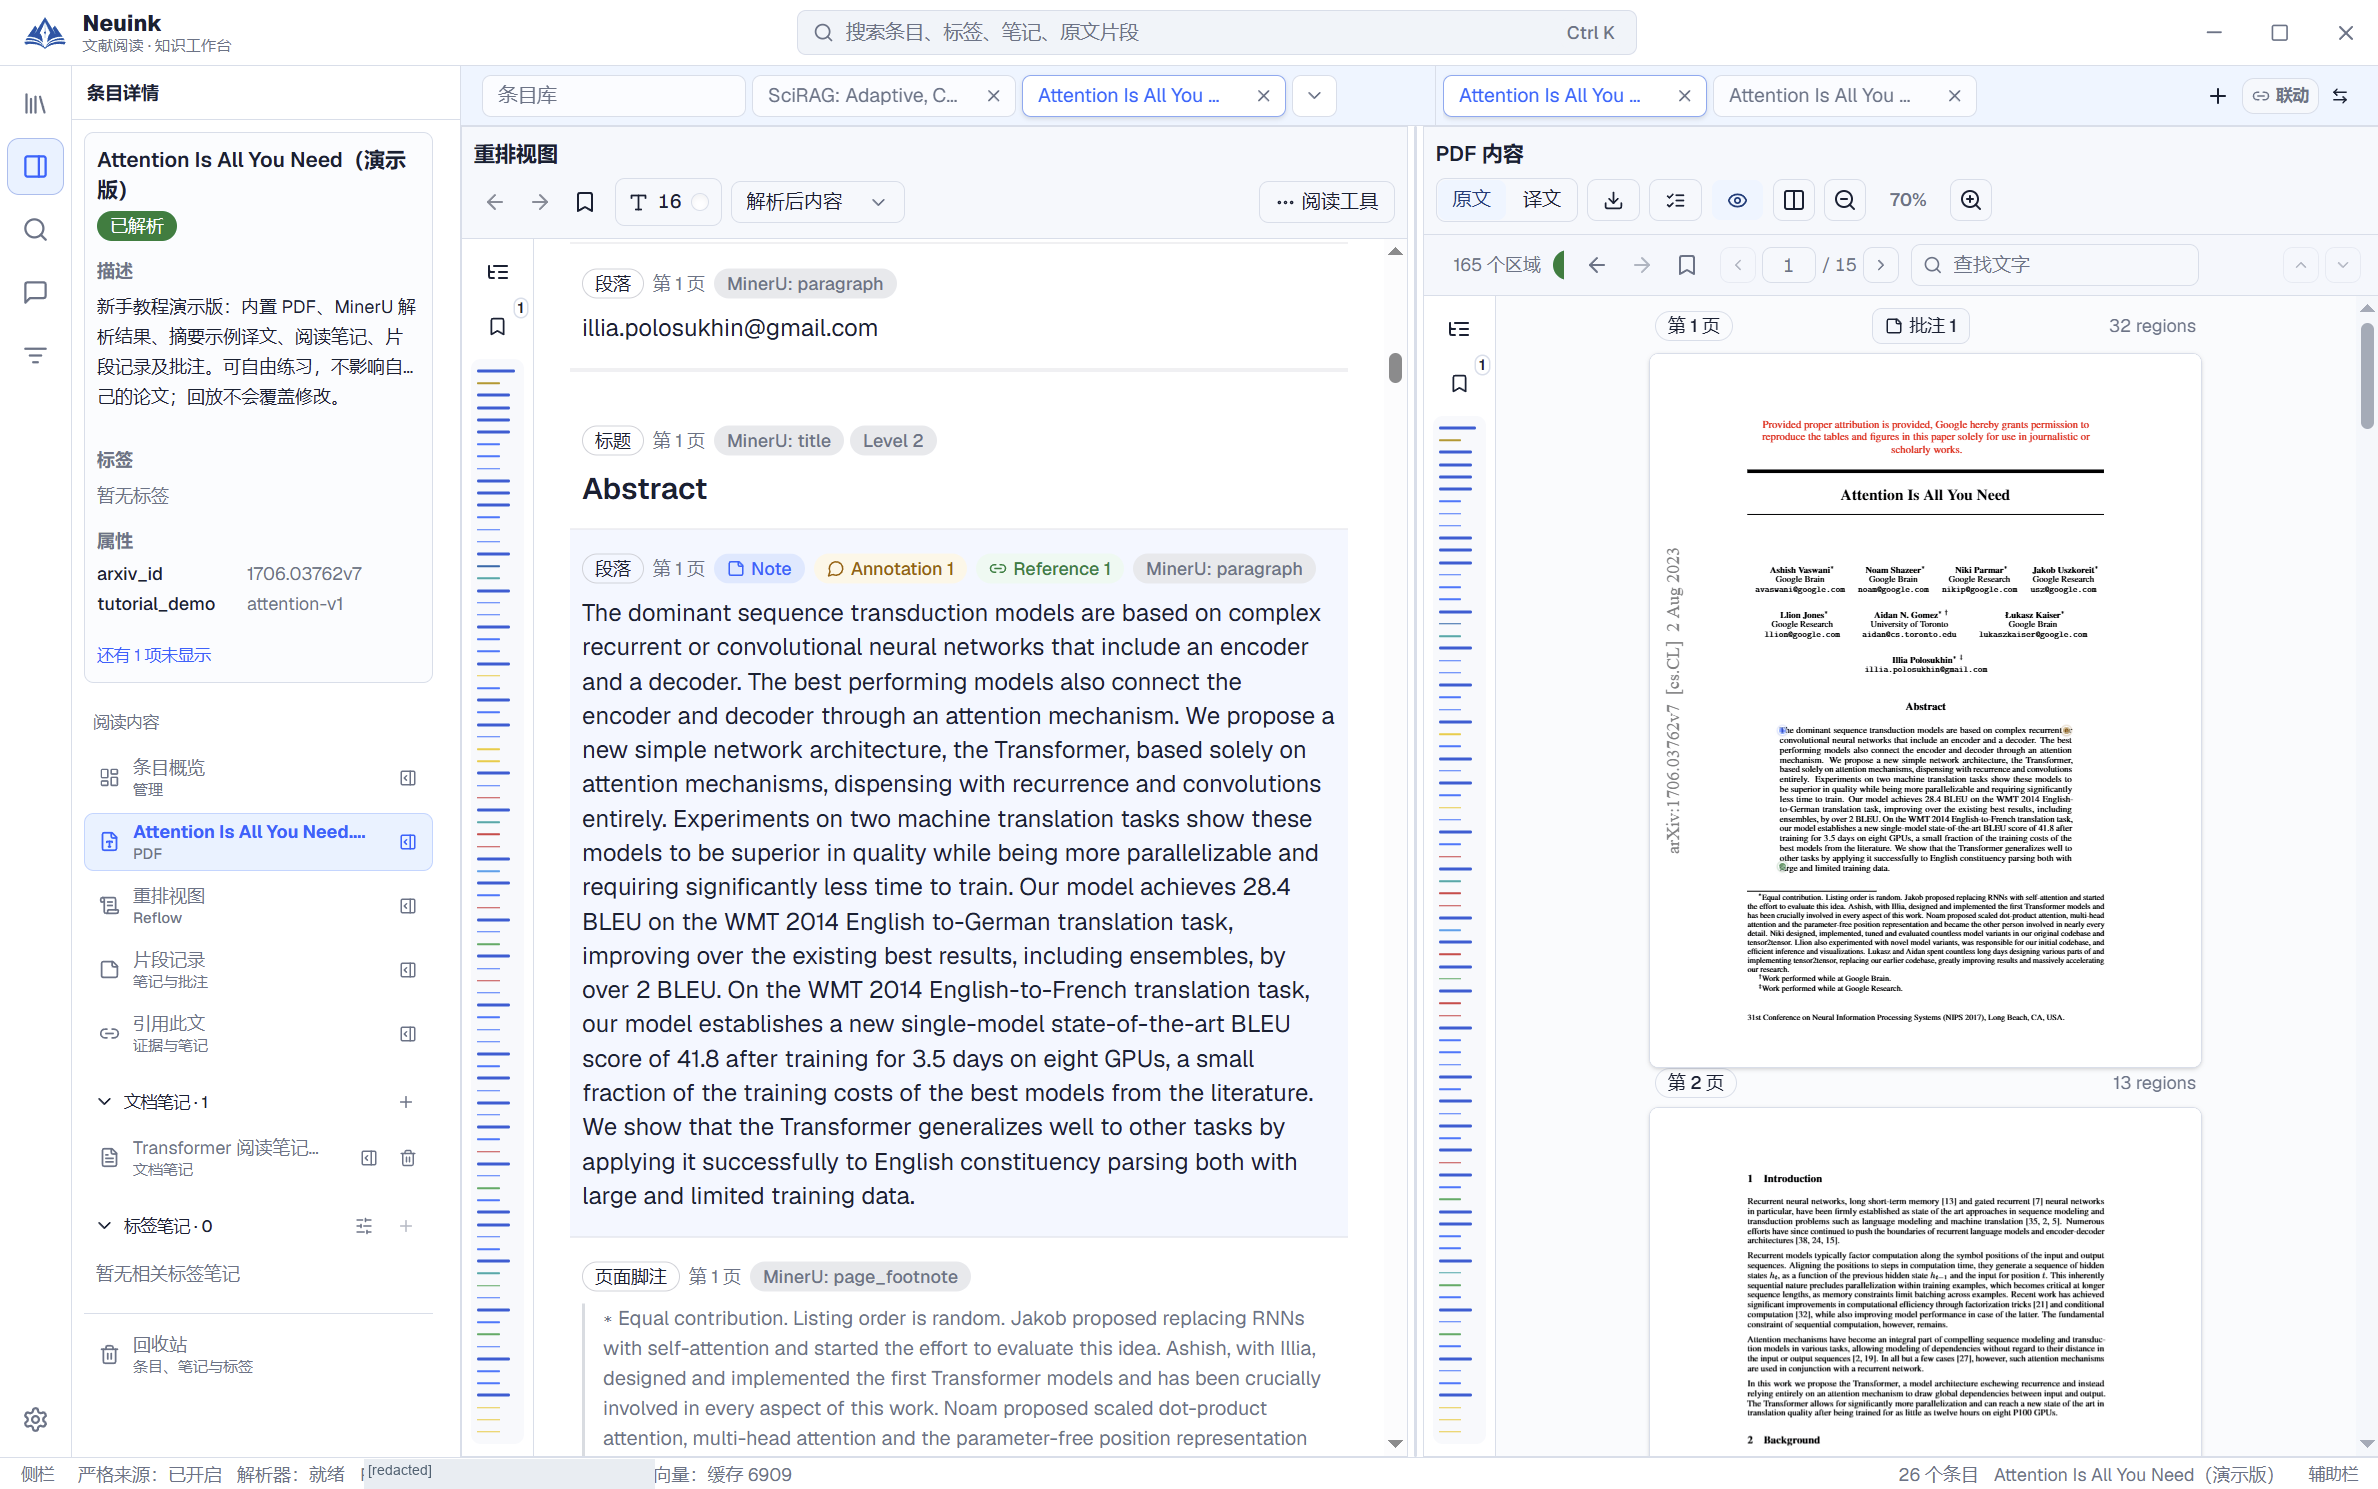Collapse the 文档笔记 section
Screen dimensions: 2378x1489
click(x=104, y=1102)
